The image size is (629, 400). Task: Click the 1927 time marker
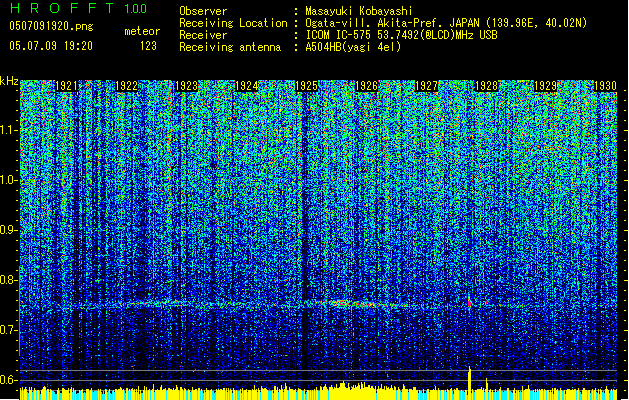[x=426, y=86]
